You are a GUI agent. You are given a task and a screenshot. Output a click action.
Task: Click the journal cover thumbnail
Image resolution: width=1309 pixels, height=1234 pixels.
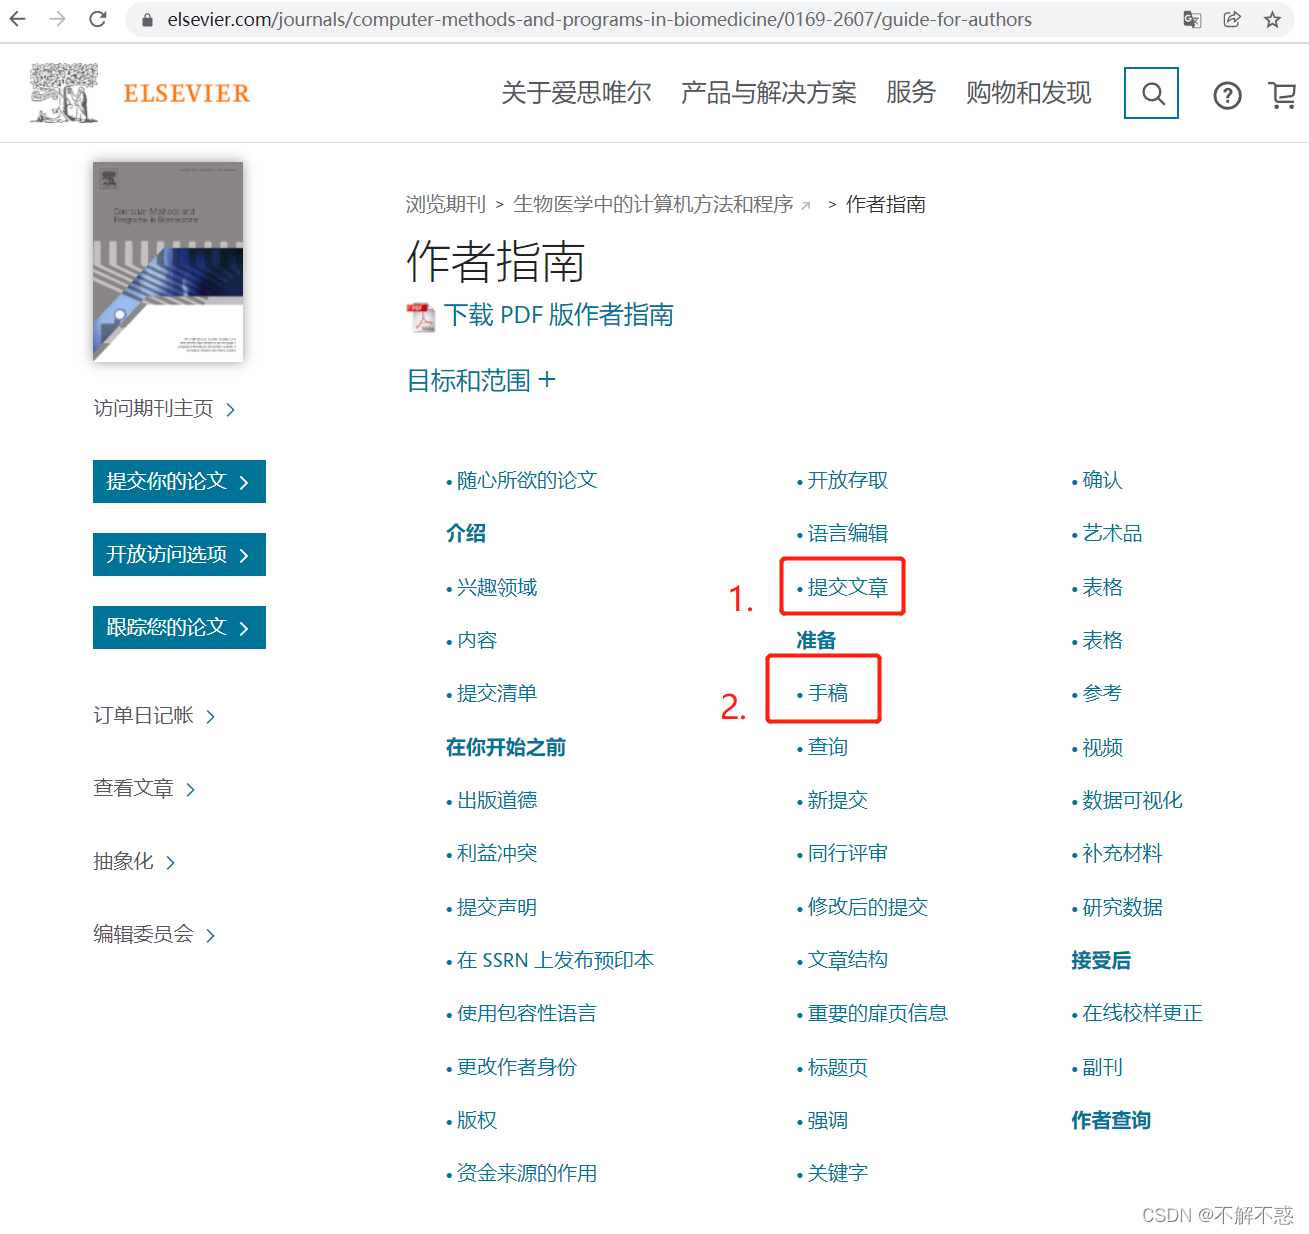point(168,262)
